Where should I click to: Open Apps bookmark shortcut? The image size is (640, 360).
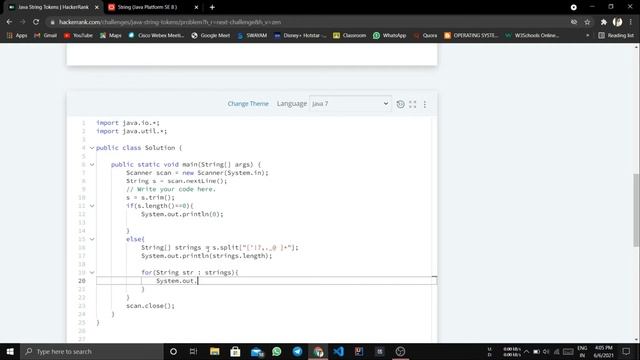click(x=17, y=36)
